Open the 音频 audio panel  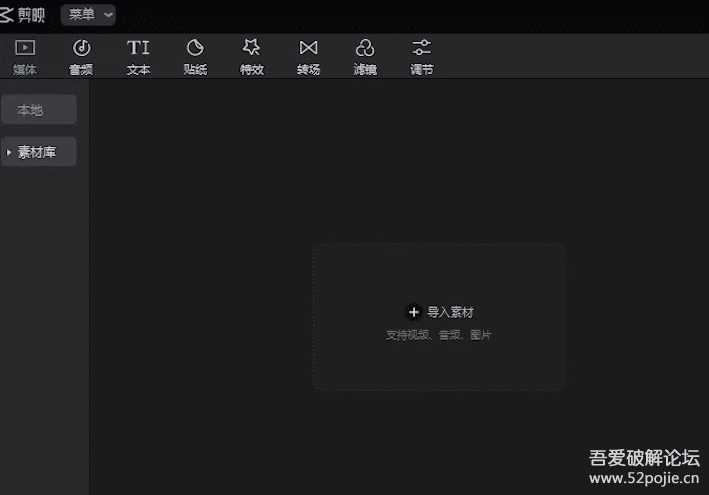[81, 57]
